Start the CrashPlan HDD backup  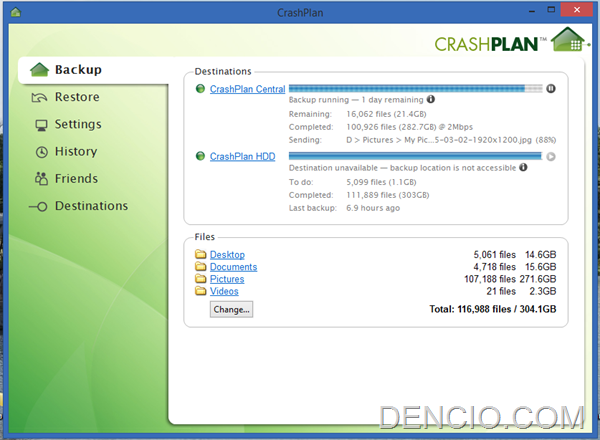[x=551, y=156]
